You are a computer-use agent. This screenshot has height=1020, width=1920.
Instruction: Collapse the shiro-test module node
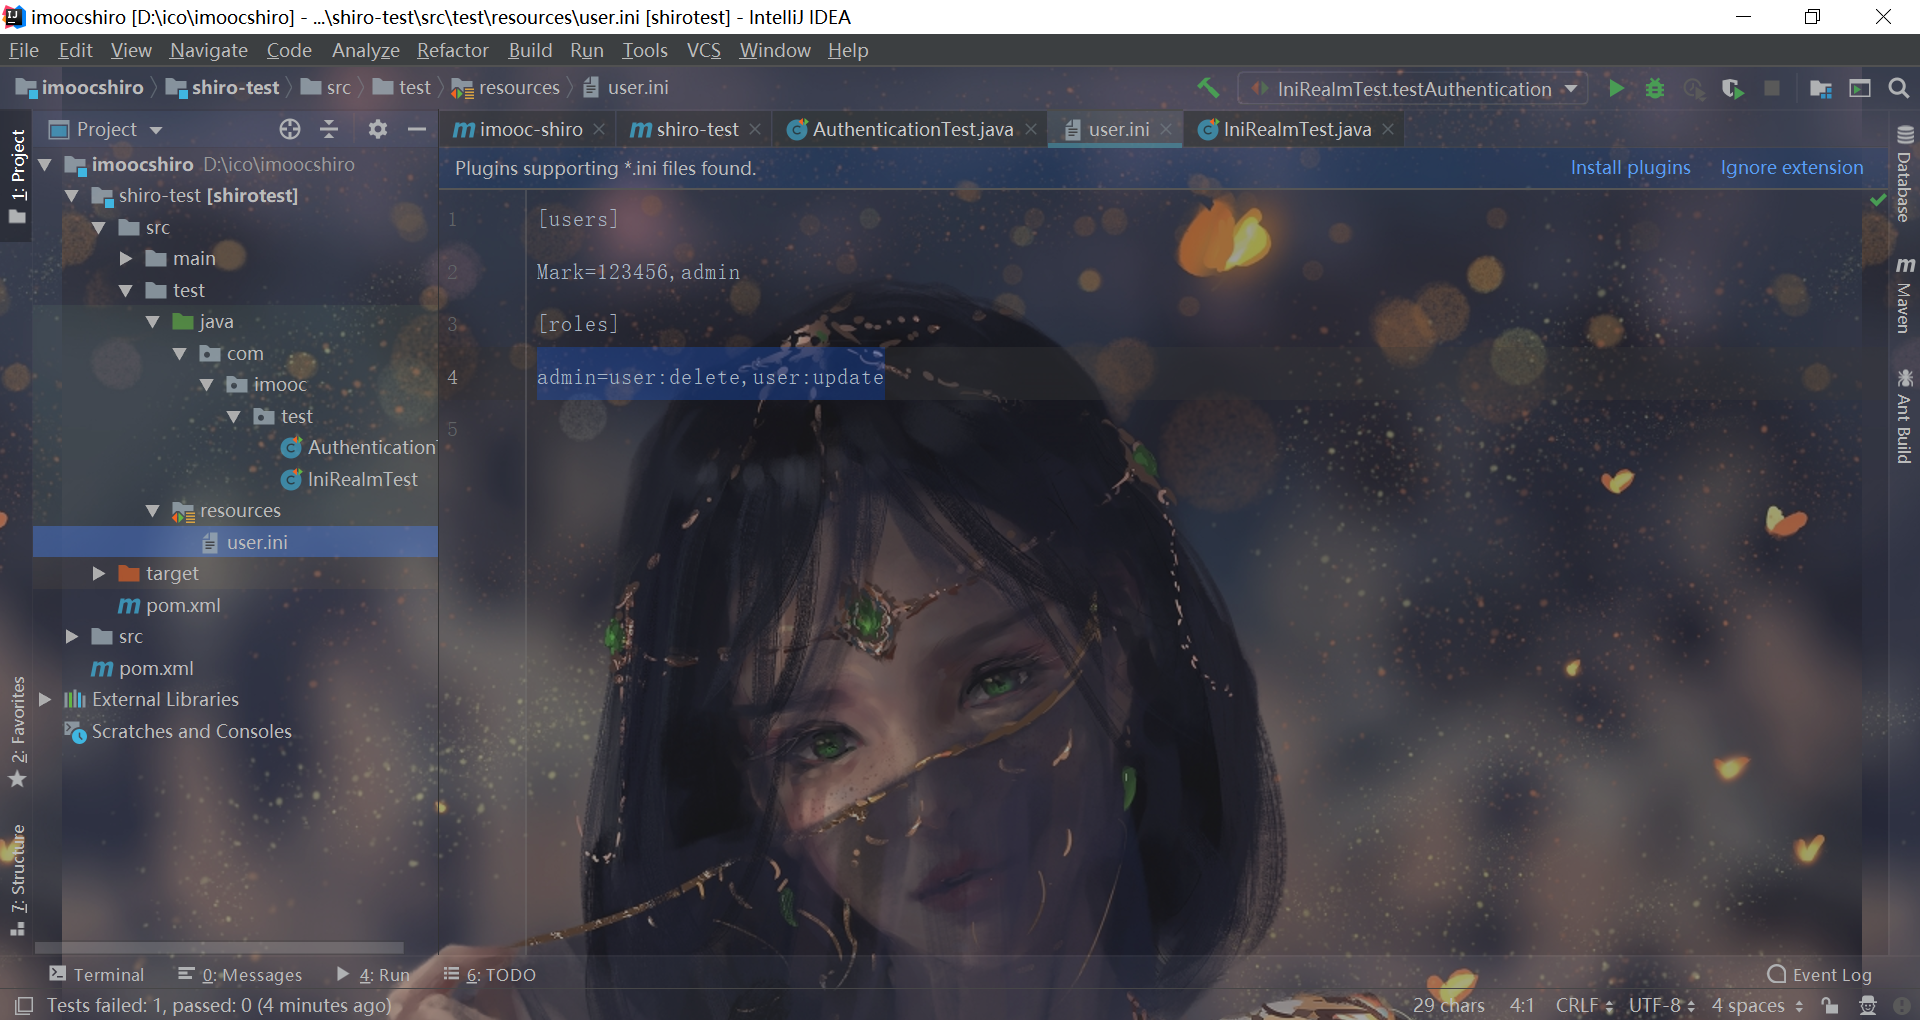(72, 196)
